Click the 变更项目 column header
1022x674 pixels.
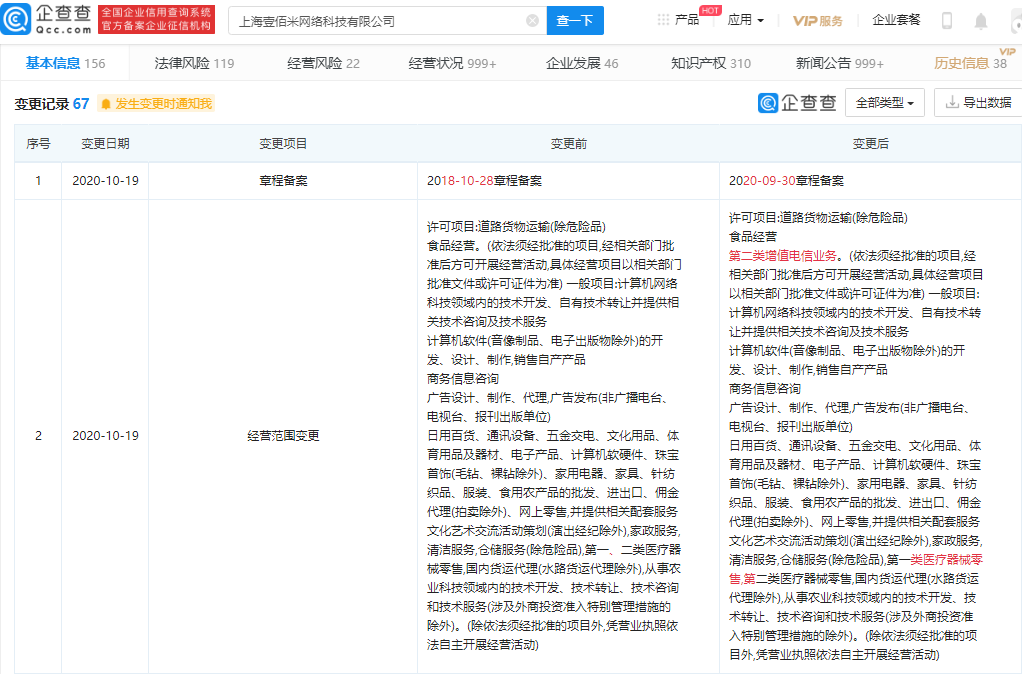point(283,143)
